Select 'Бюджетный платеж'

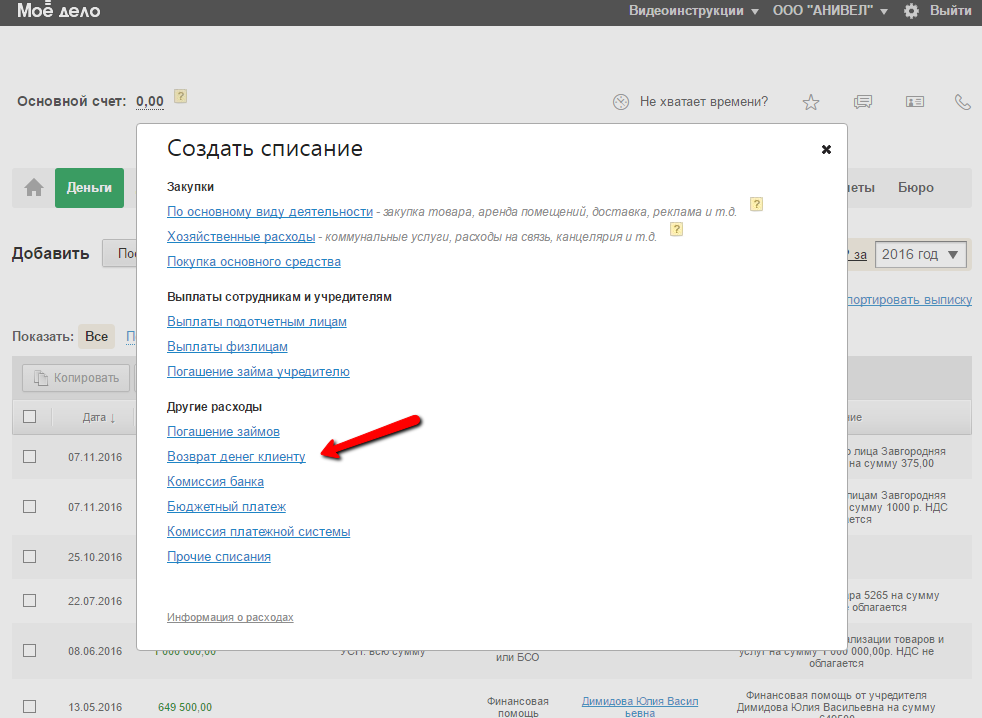pos(226,507)
